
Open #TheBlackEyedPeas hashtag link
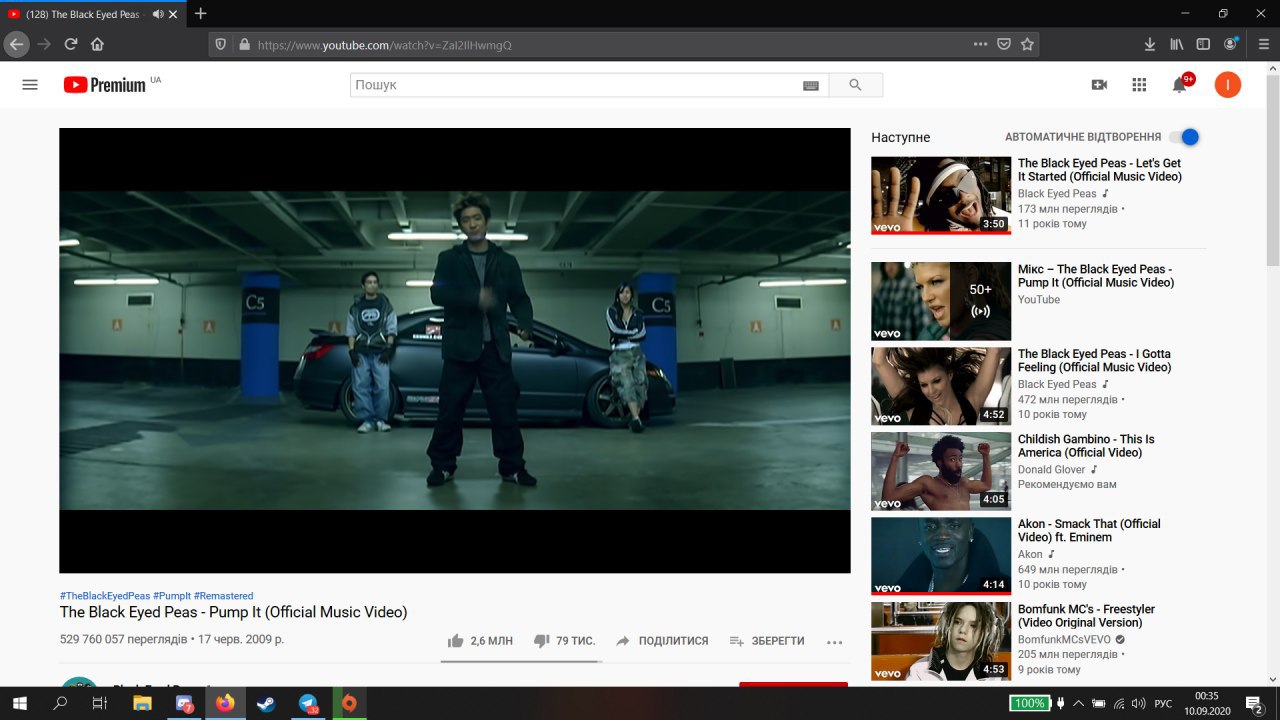pos(105,596)
